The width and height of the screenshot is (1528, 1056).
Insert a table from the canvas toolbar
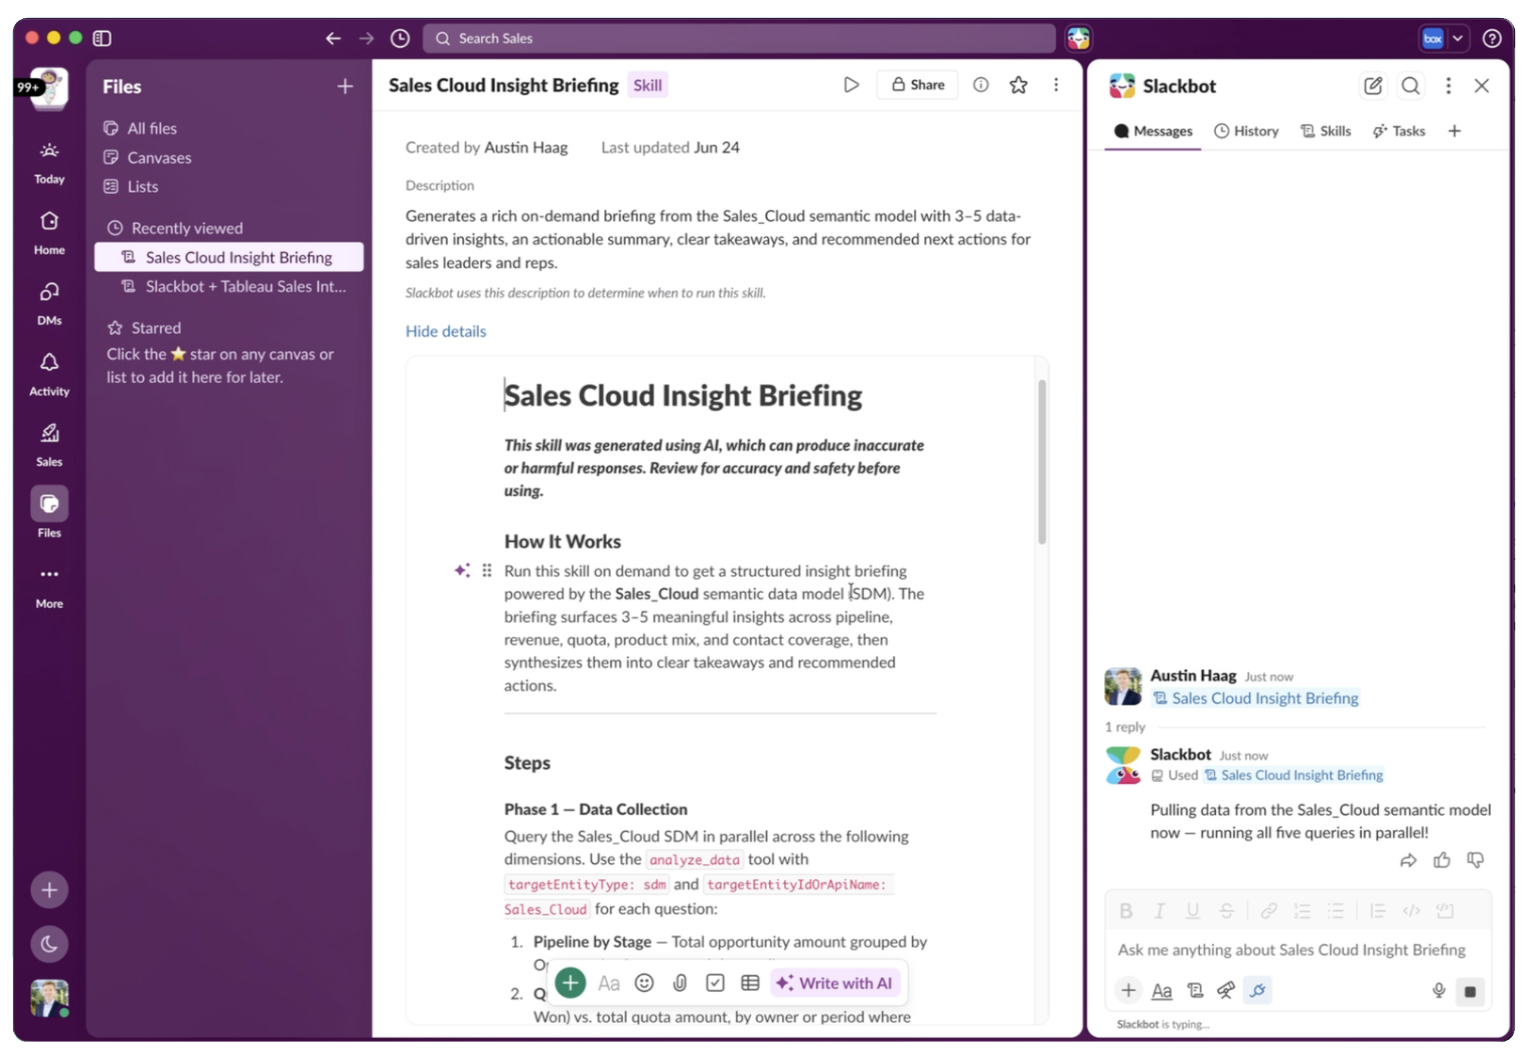[x=750, y=983]
